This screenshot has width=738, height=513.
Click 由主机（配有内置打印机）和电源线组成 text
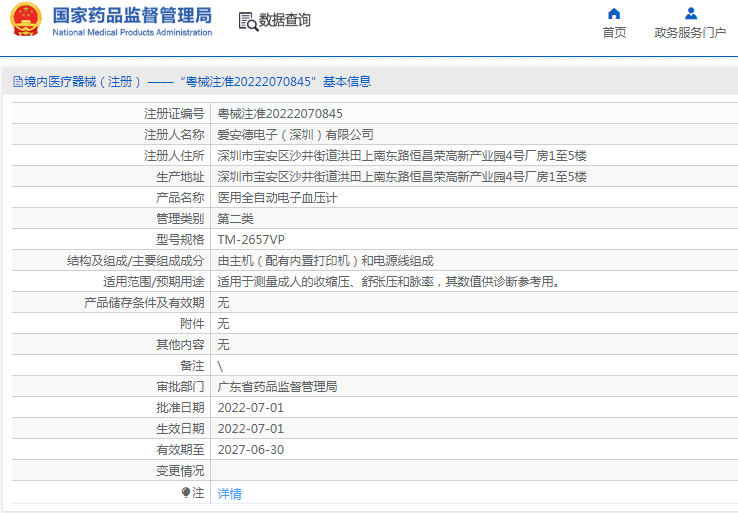325,261
